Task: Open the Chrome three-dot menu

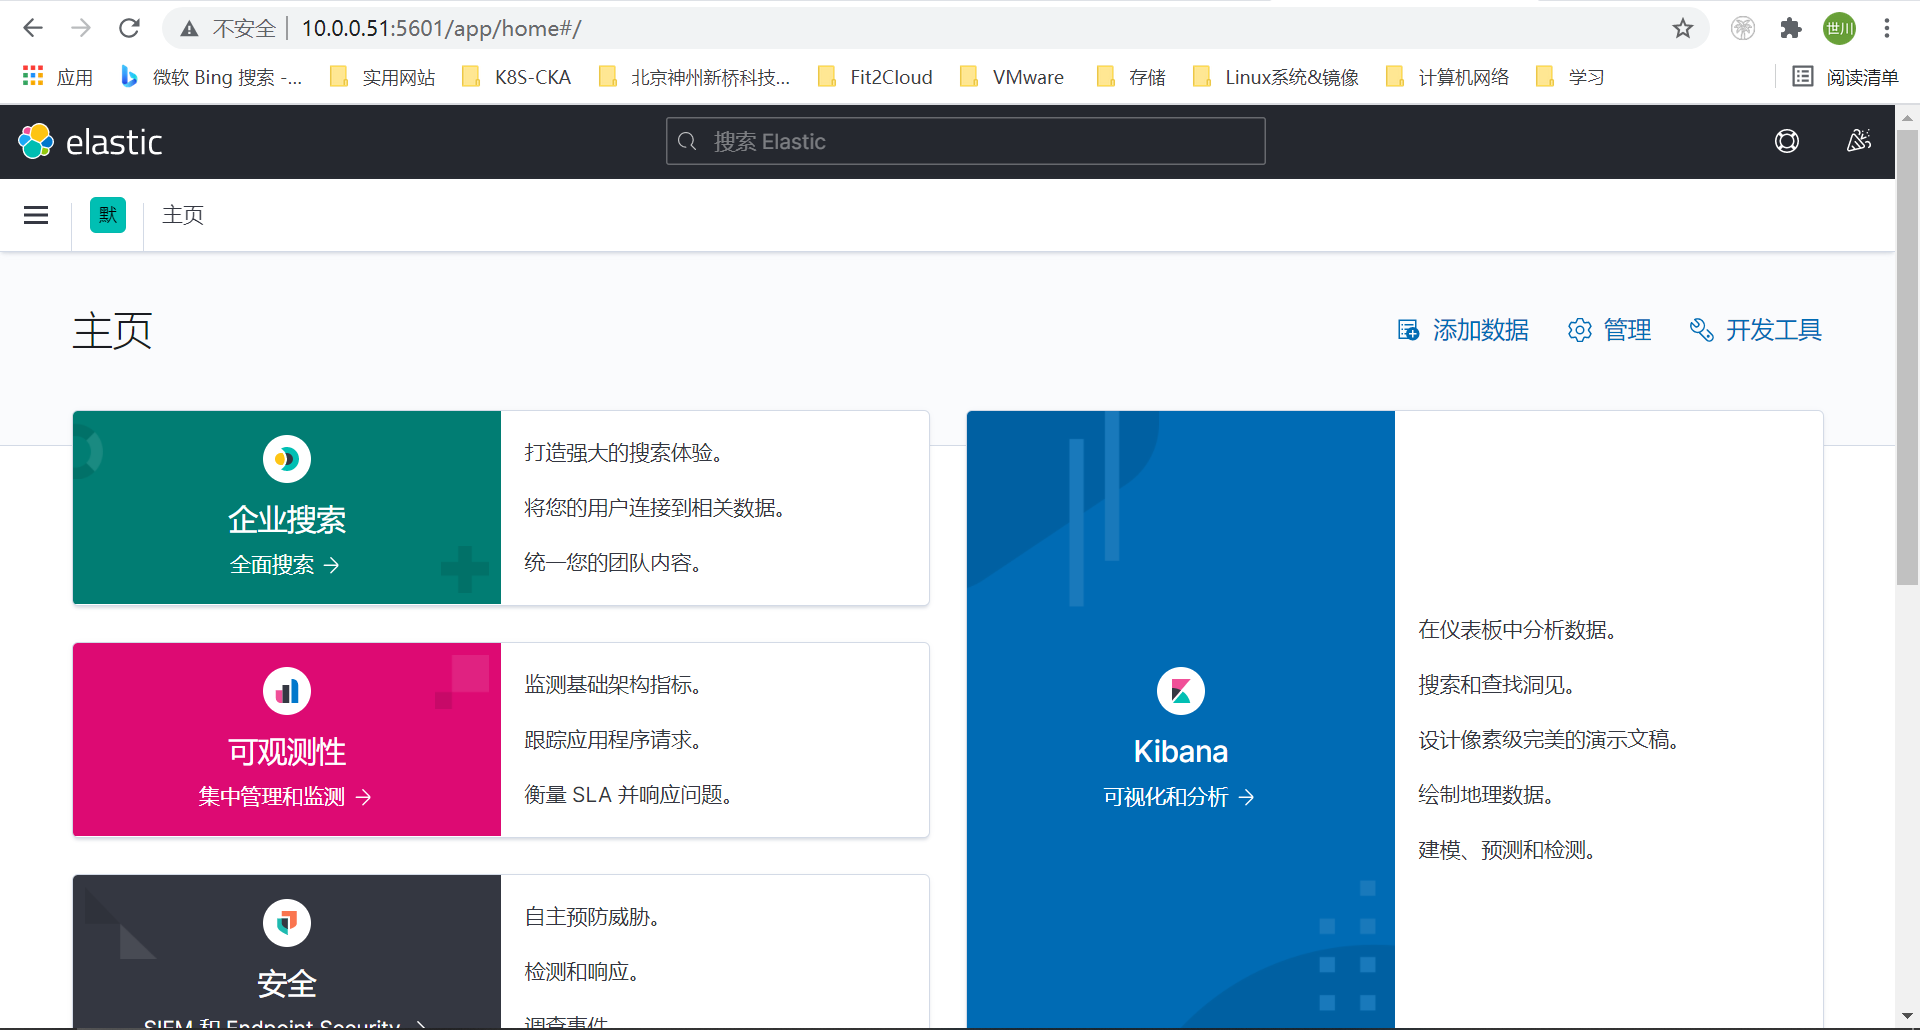Action: click(1887, 28)
